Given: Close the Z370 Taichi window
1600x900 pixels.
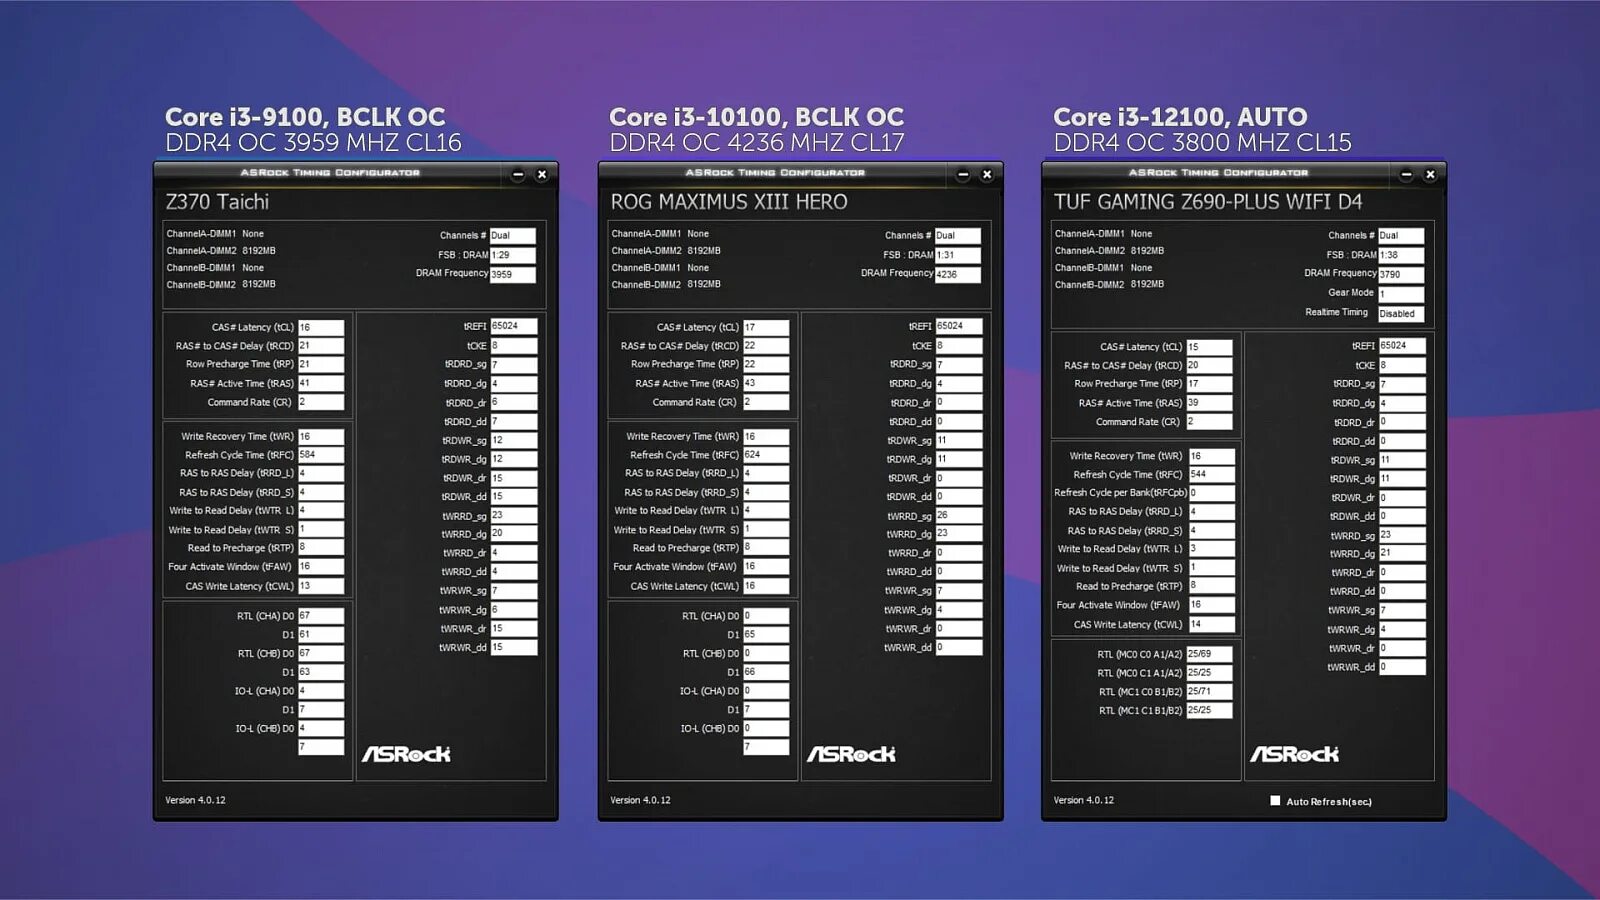Looking at the screenshot, I should (x=542, y=174).
